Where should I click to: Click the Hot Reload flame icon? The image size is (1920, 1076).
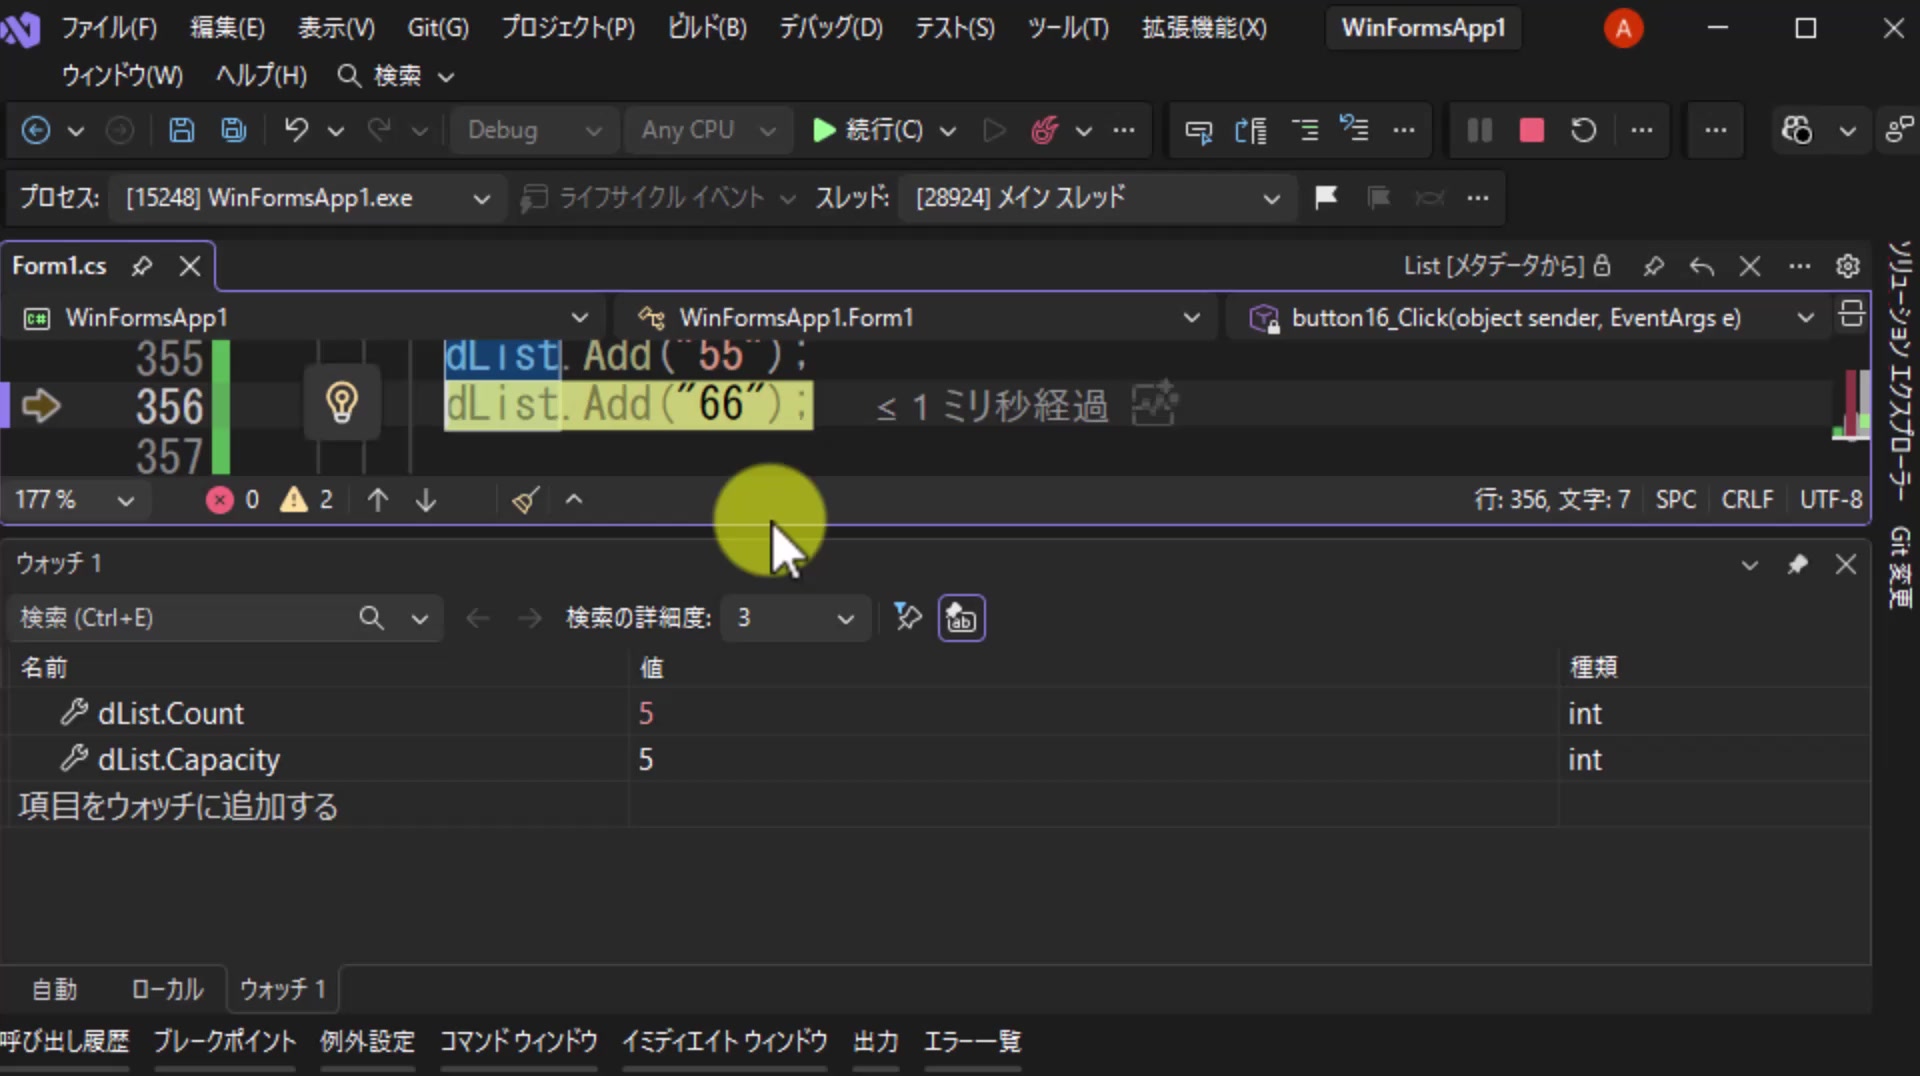(x=1045, y=130)
